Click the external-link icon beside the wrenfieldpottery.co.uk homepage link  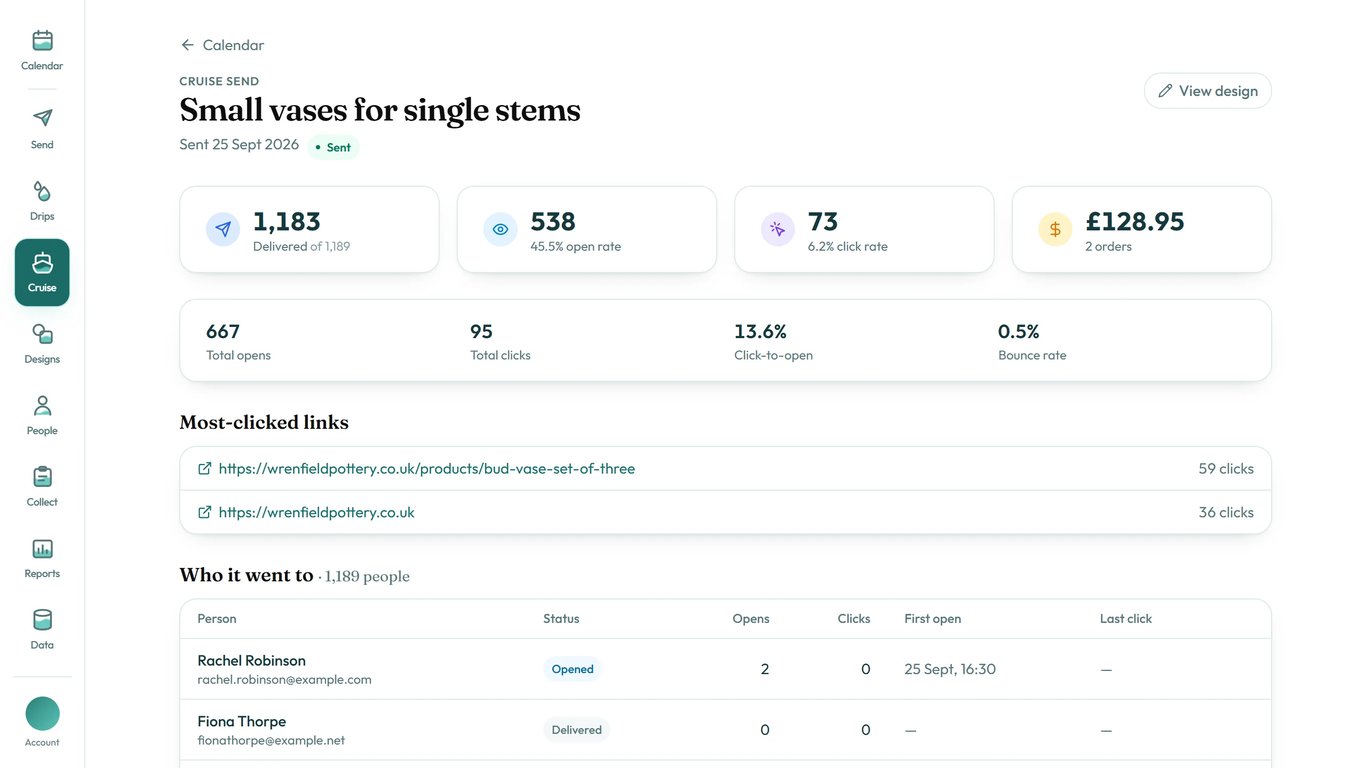click(205, 512)
